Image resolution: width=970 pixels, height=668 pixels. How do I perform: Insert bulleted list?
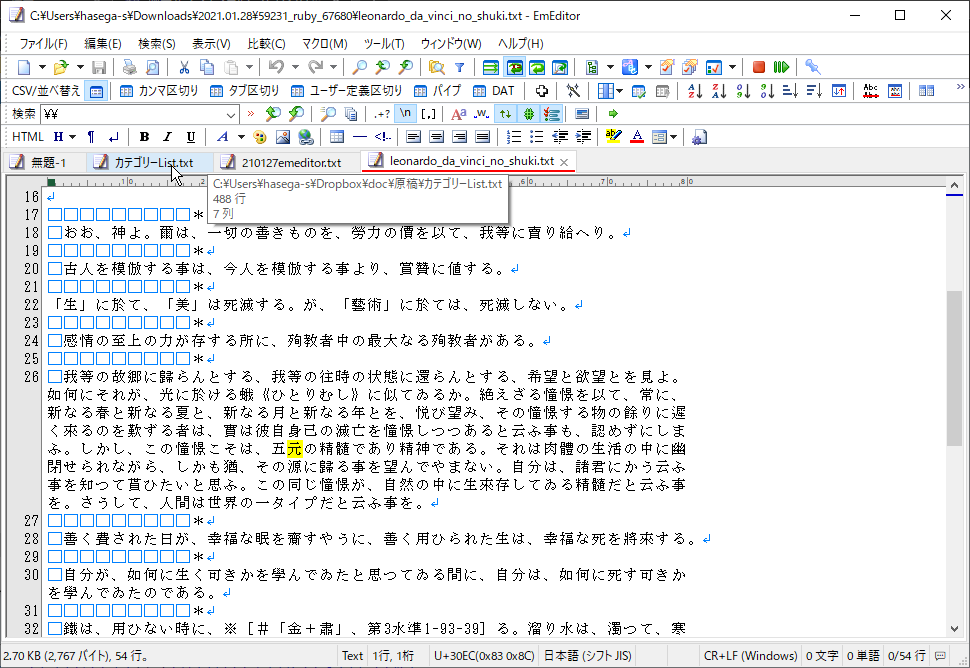536,137
